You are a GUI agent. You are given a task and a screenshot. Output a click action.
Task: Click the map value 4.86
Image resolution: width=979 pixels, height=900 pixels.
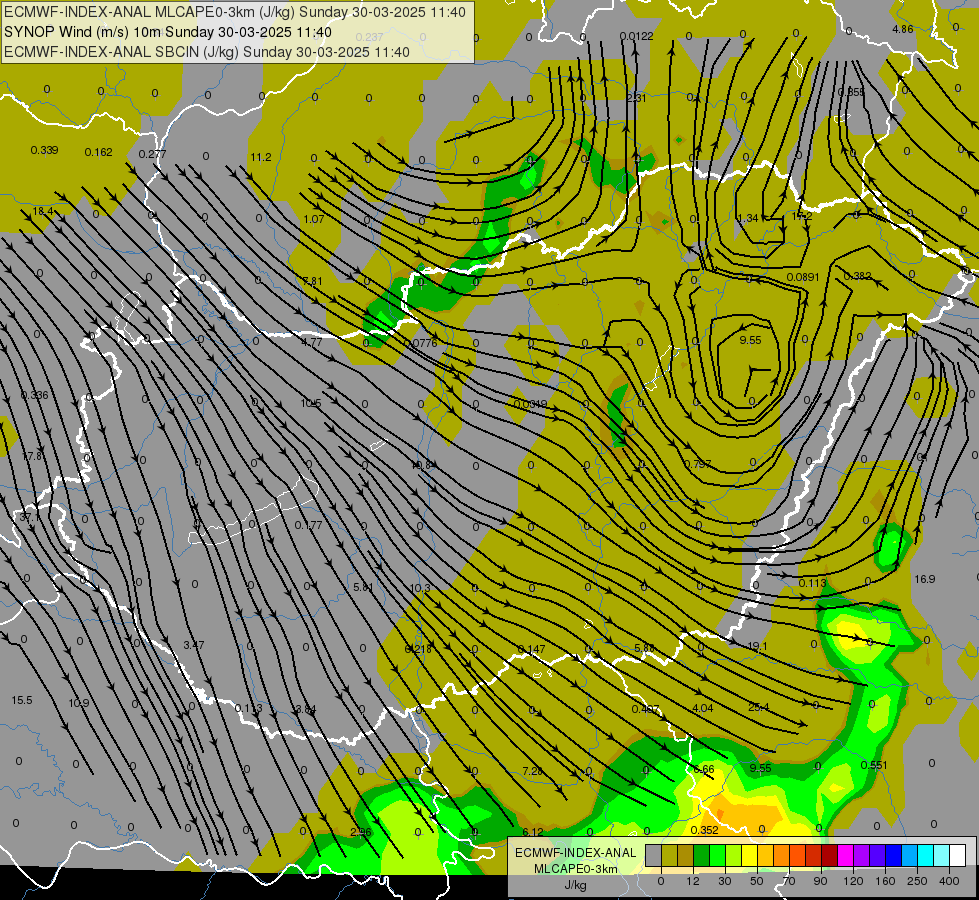click(903, 29)
